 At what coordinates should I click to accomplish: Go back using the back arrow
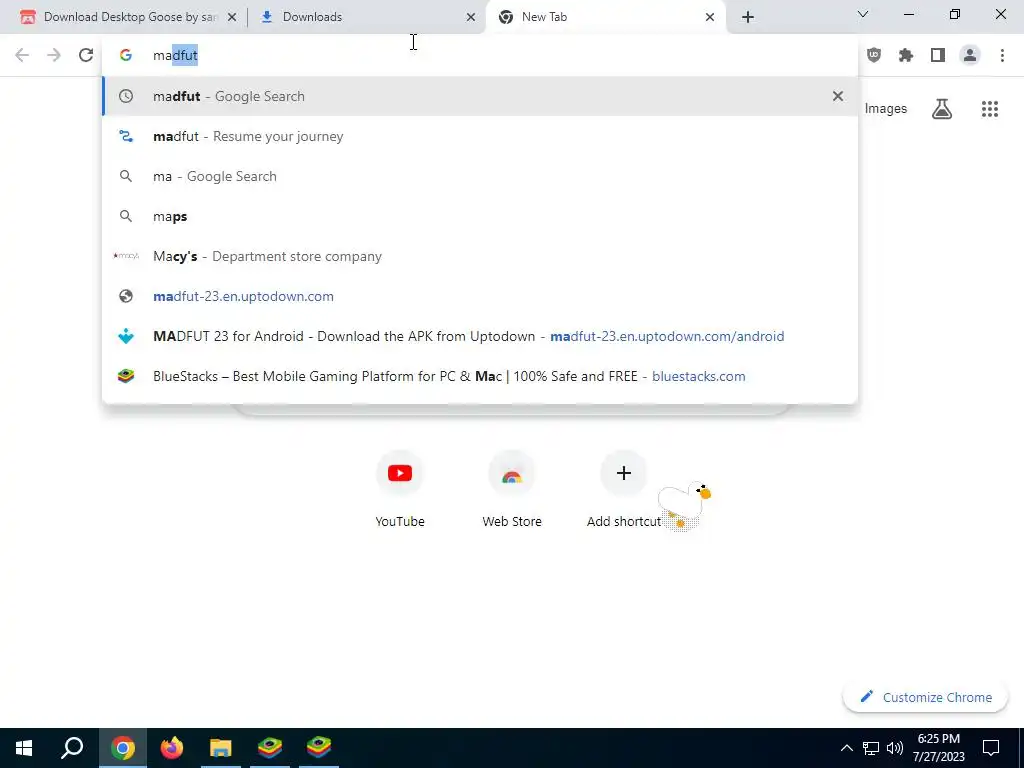click(x=22, y=56)
